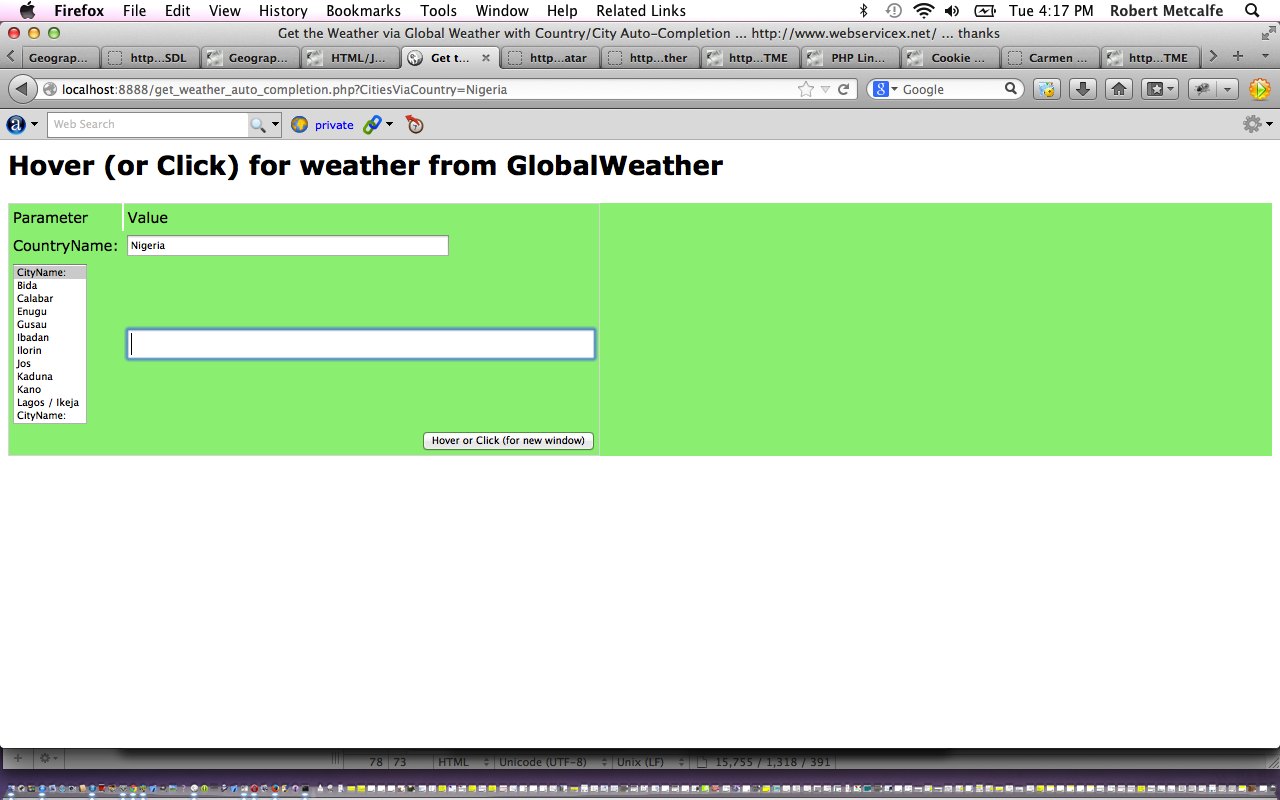Select Enugu in the city list
This screenshot has height=800, width=1280.
click(50, 312)
